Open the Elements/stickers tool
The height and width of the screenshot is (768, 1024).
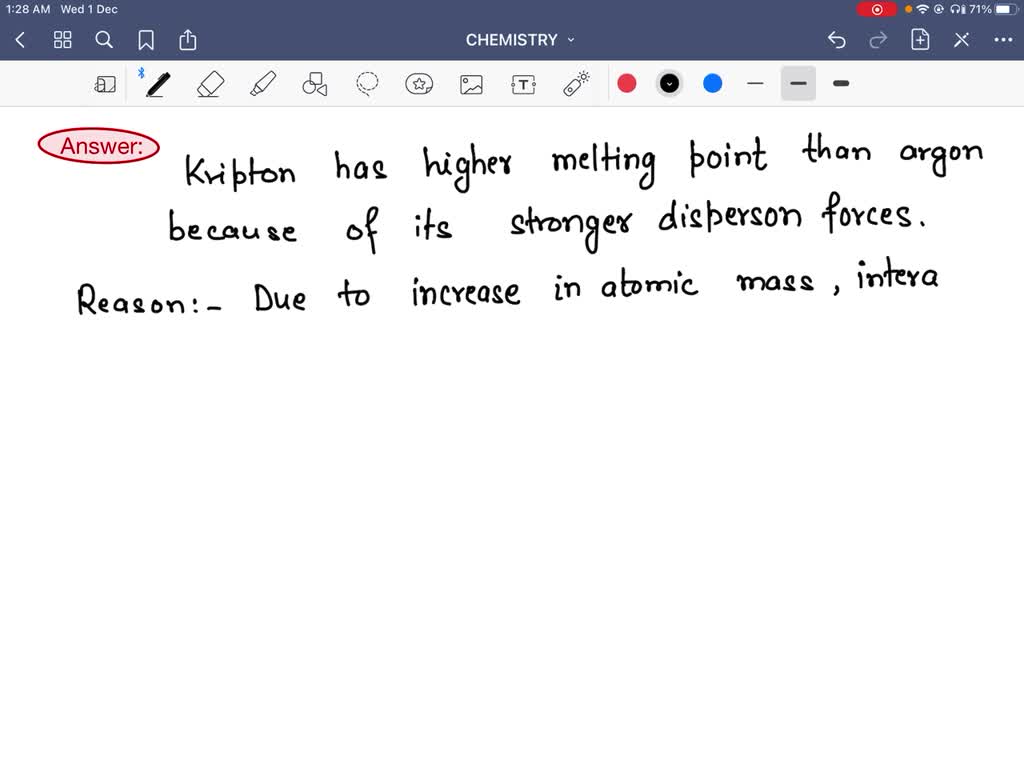[x=419, y=83]
